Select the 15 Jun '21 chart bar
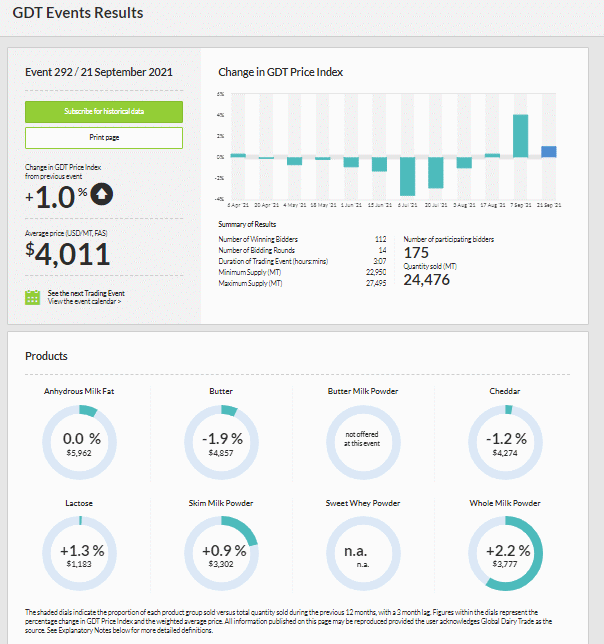This screenshot has width=604, height=644. (379, 164)
